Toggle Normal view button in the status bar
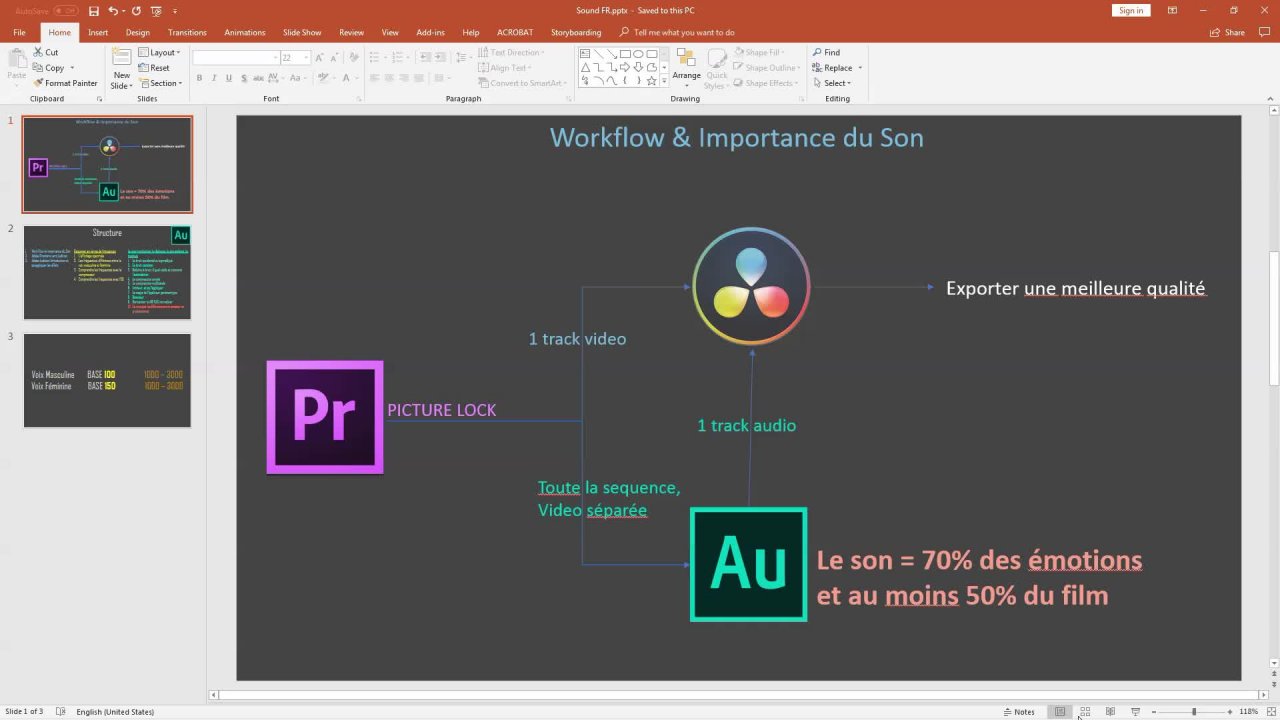Screen dimensions: 1280x720 (1060, 712)
